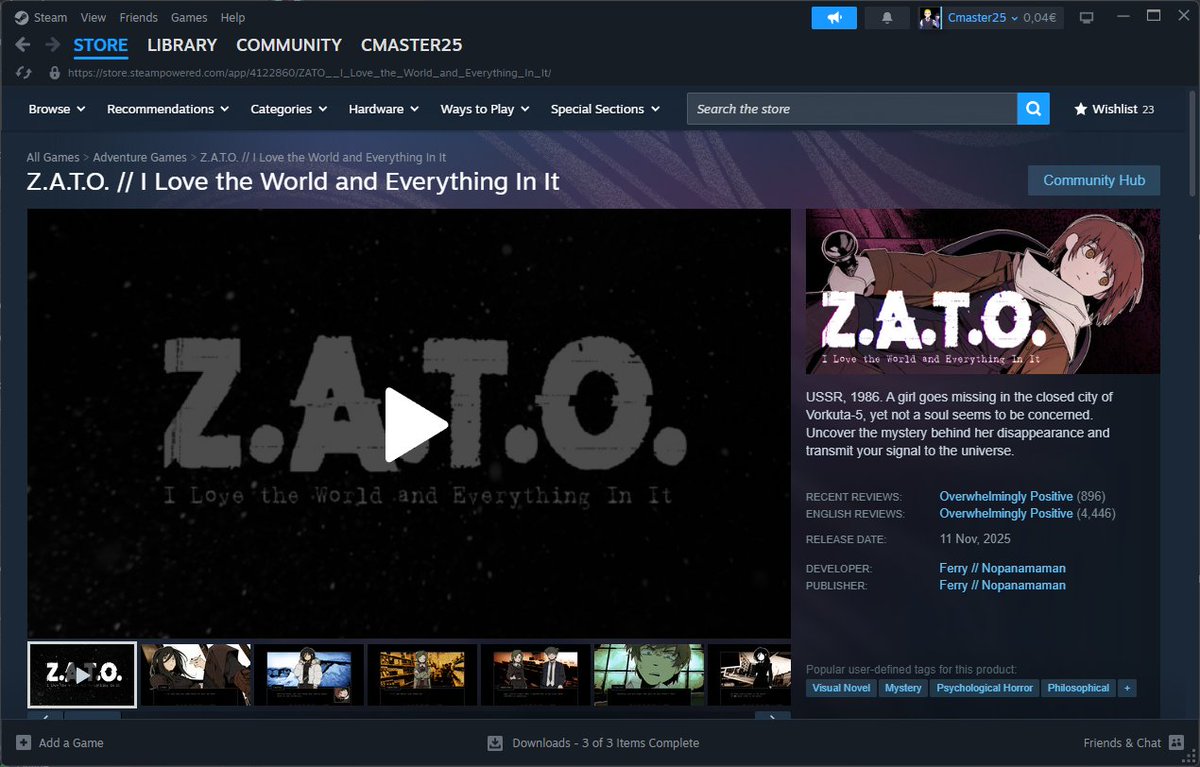The width and height of the screenshot is (1200, 767).
Task: Reload the page with the refresh icon
Action: point(23,73)
